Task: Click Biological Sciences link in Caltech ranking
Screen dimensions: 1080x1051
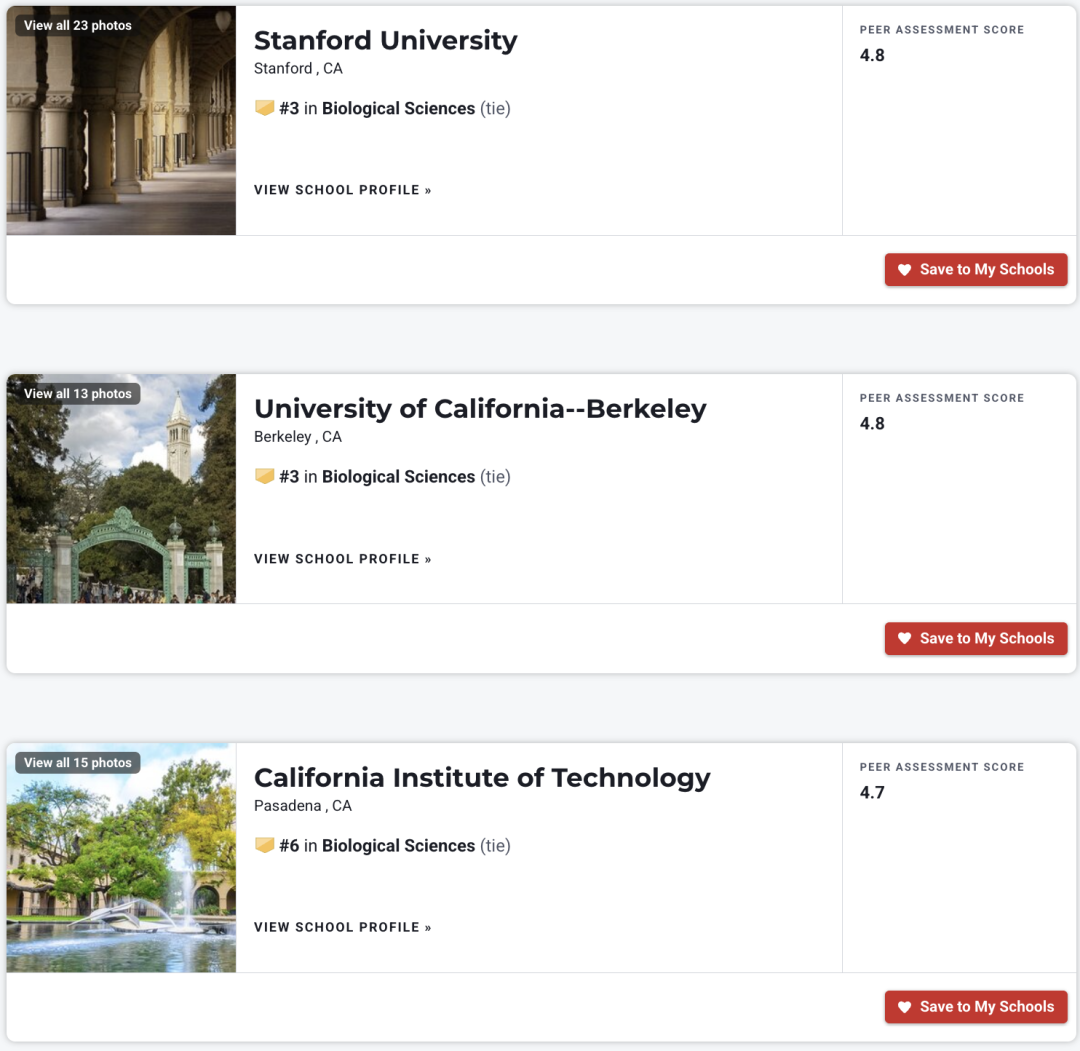Action: (398, 846)
